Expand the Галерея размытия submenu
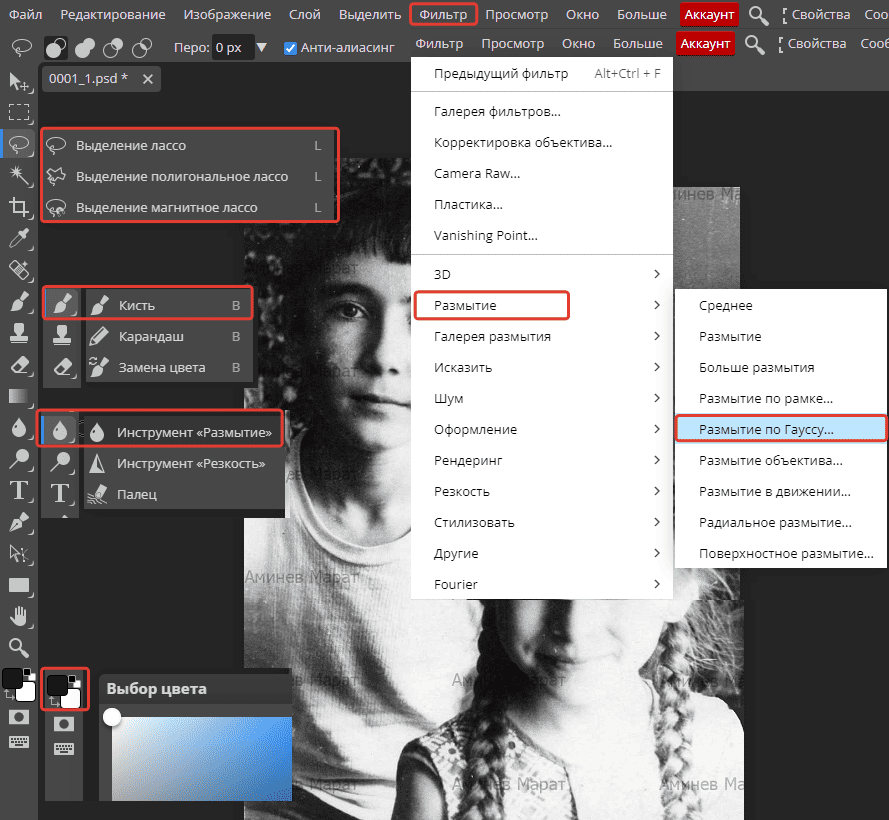Viewport: 889px width, 820px height. coord(541,337)
